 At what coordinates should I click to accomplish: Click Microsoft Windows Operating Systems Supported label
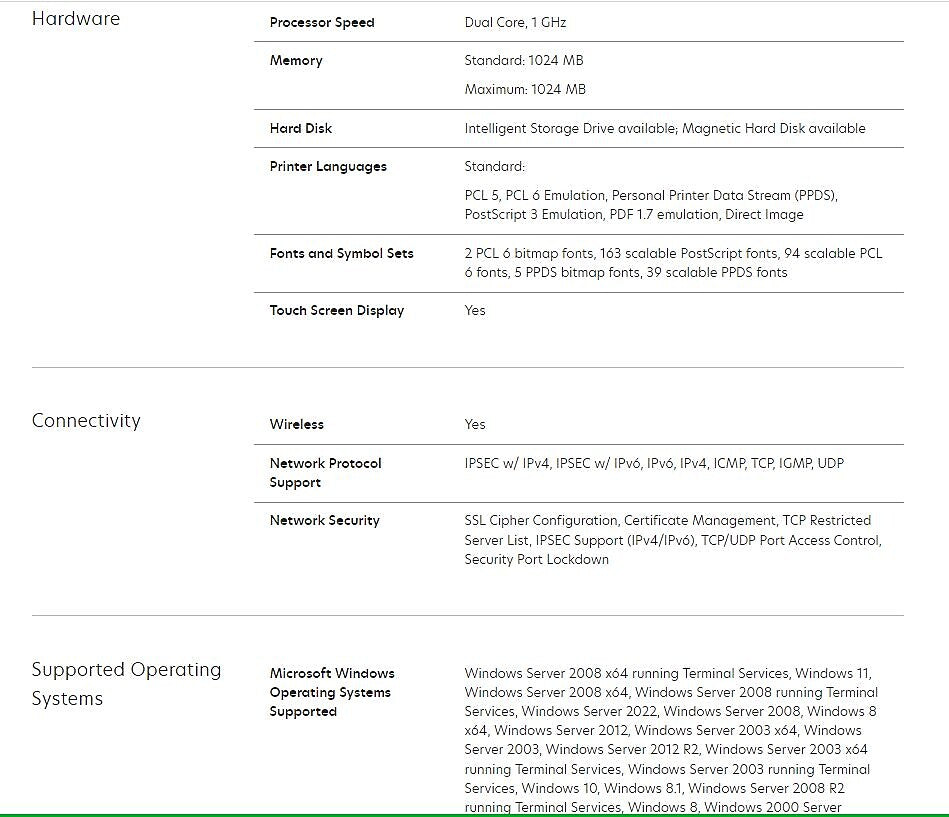[332, 692]
